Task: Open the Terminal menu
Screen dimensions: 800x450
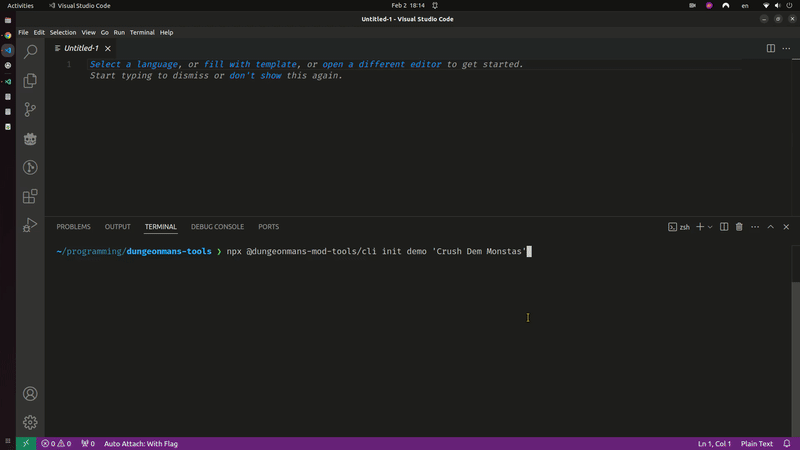Action: pyautogui.click(x=142, y=32)
